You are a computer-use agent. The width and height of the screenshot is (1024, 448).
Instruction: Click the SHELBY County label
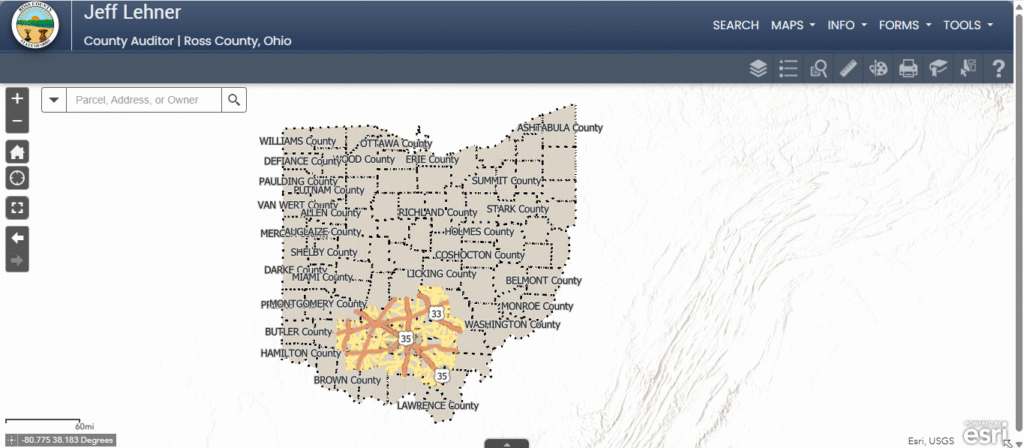[x=324, y=252]
